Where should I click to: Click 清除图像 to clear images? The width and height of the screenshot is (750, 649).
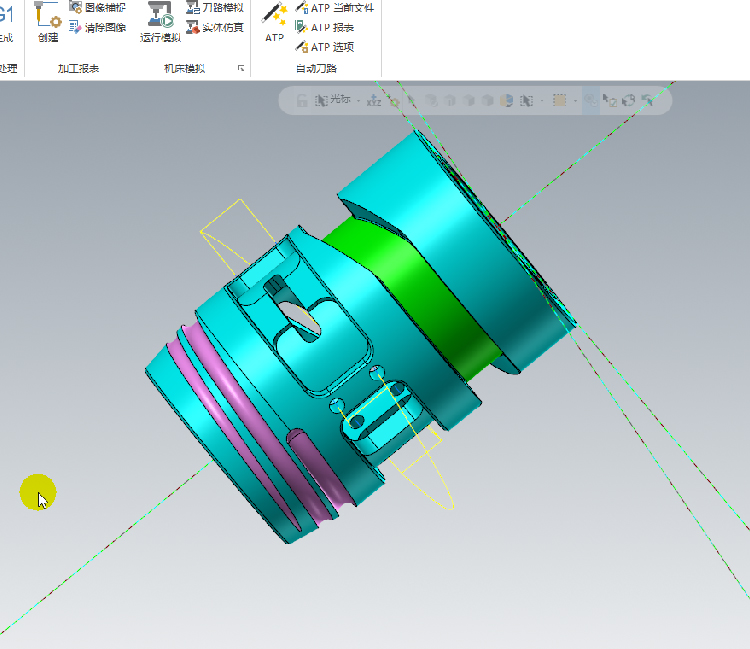pos(98,27)
